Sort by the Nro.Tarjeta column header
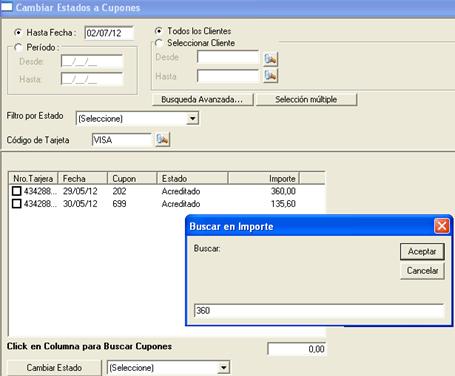Image resolution: width=455 pixels, height=376 pixels. tap(33, 178)
